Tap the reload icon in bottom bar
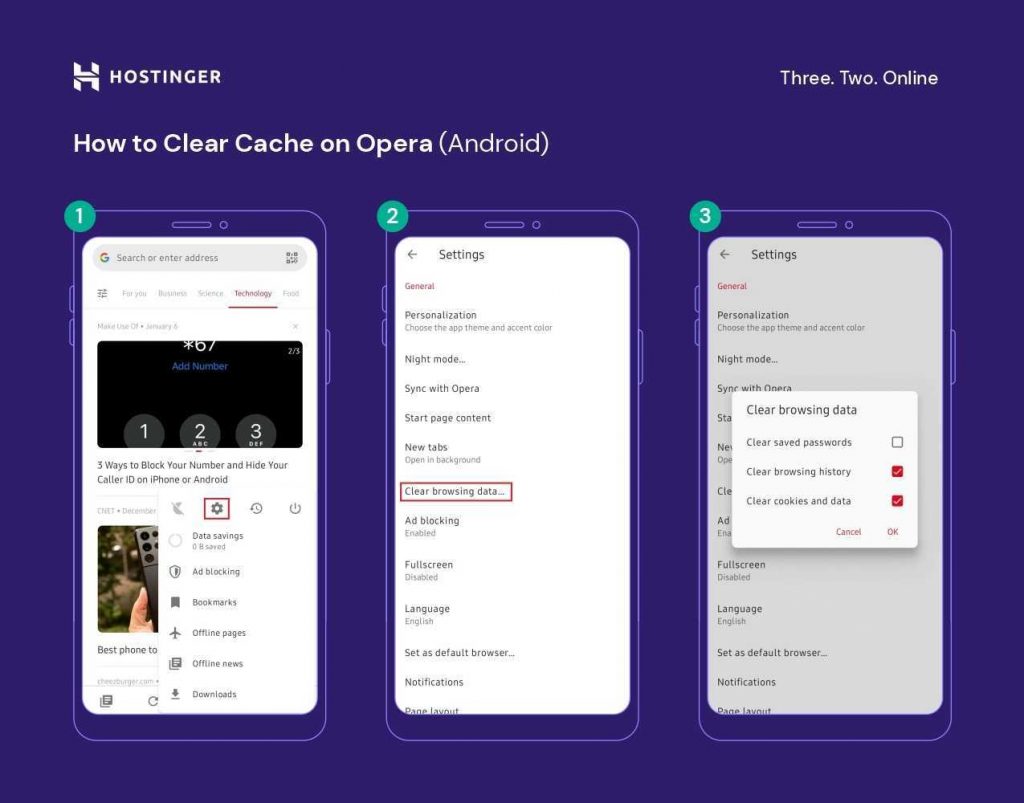Screen dimensions: 1024x803 (152, 701)
